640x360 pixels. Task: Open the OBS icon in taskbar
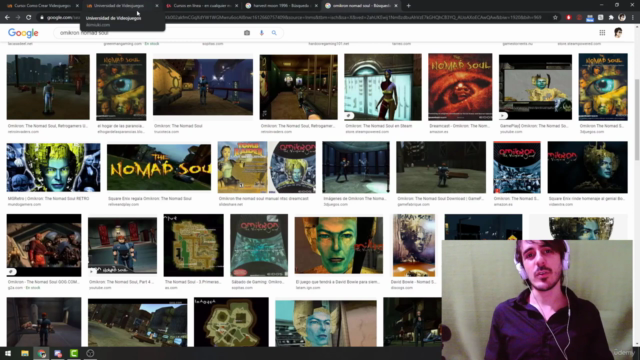90,353
